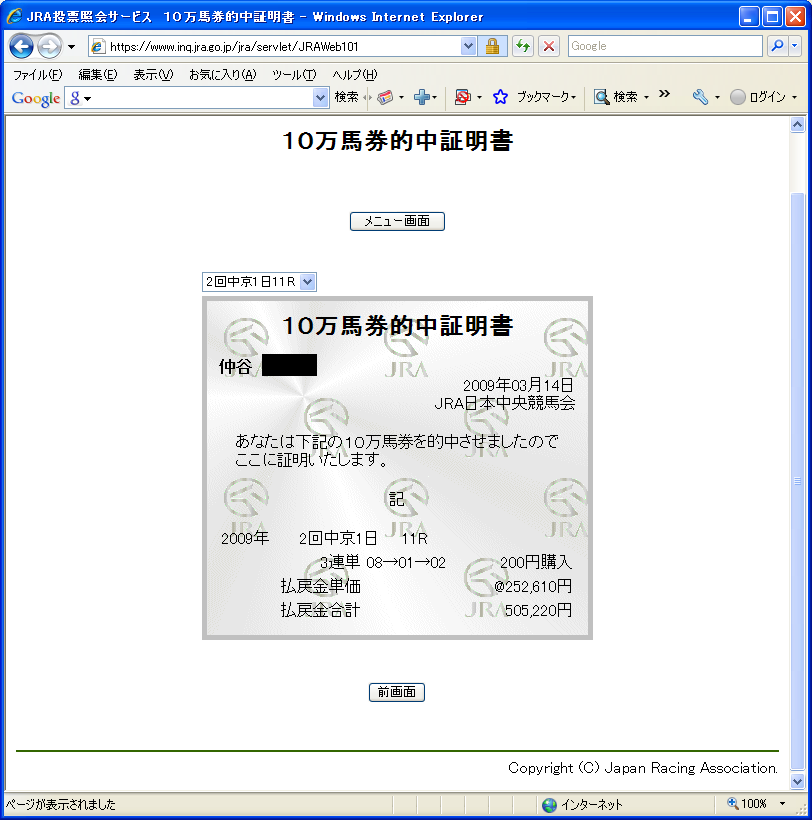The height and width of the screenshot is (820, 812).
Task: Click the Google search box in toolbar
Action: [665, 46]
